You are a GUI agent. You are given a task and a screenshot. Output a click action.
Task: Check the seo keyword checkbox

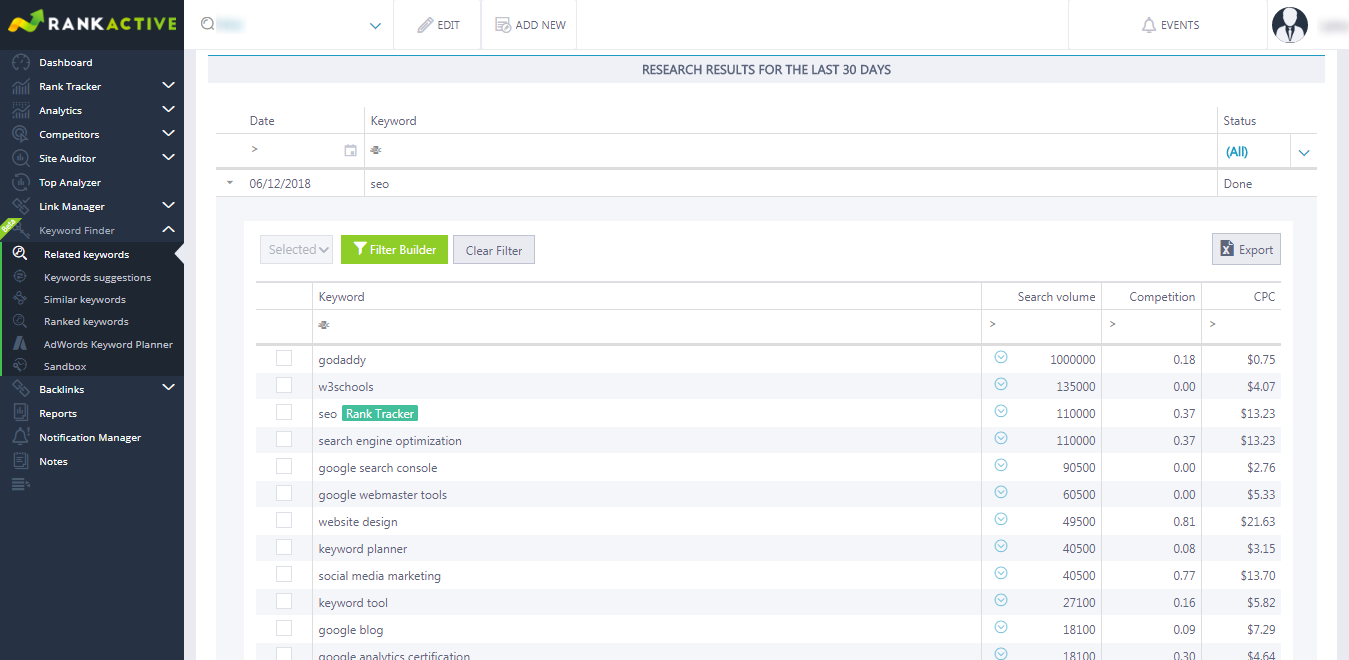click(x=284, y=412)
